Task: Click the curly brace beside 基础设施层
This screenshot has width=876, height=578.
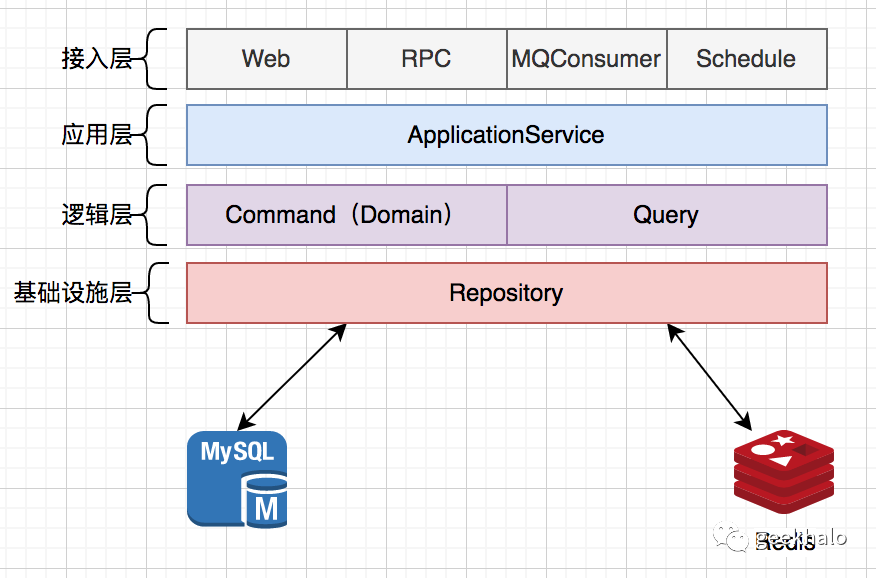Action: 152,293
